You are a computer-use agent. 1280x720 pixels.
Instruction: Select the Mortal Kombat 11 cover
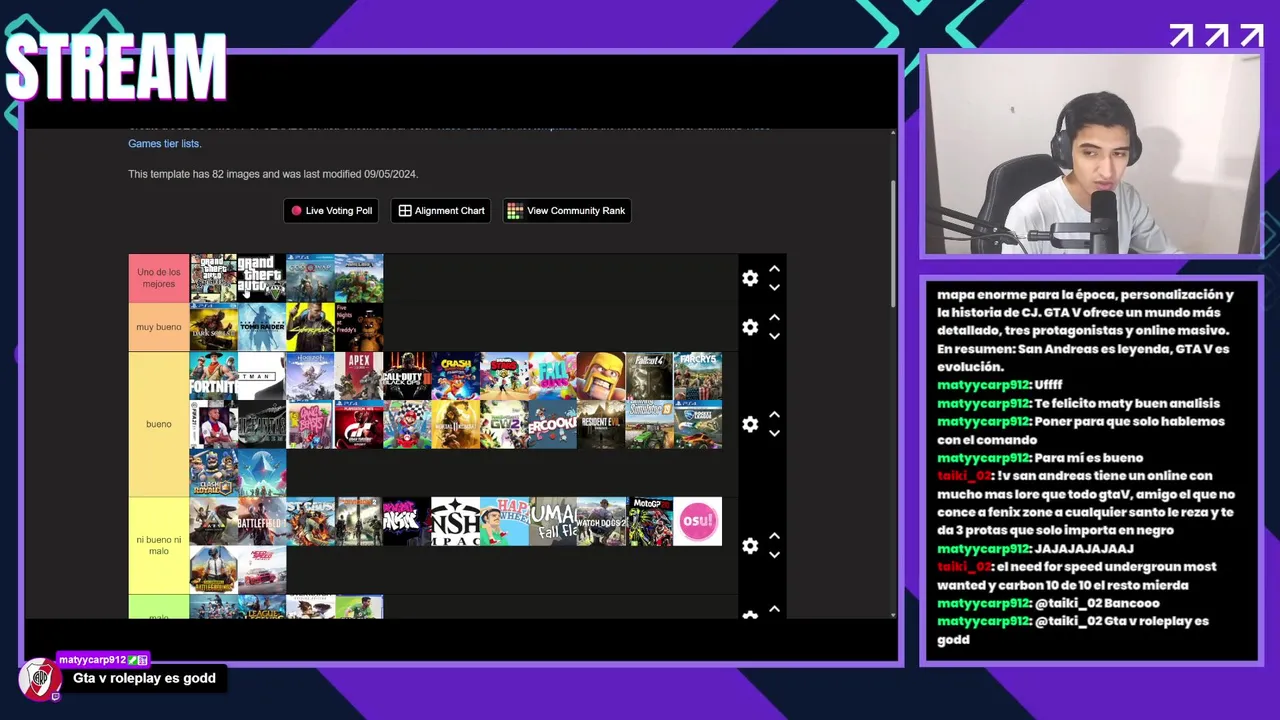(456, 424)
